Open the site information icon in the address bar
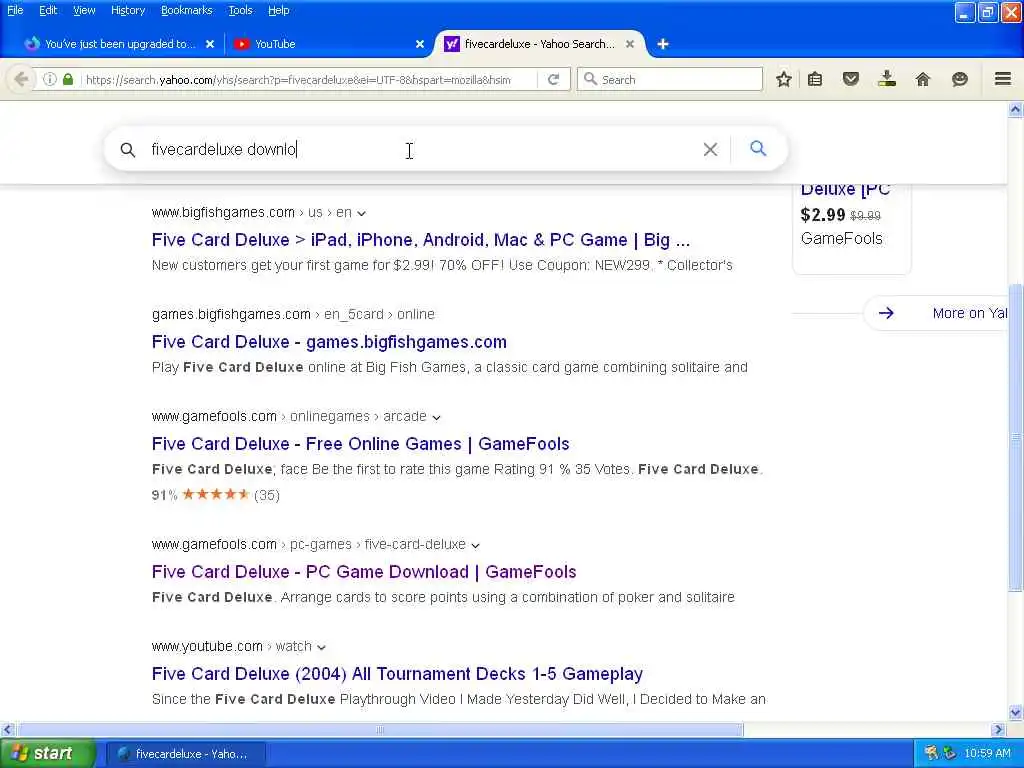Viewport: 1024px width, 768px height. [x=50, y=80]
